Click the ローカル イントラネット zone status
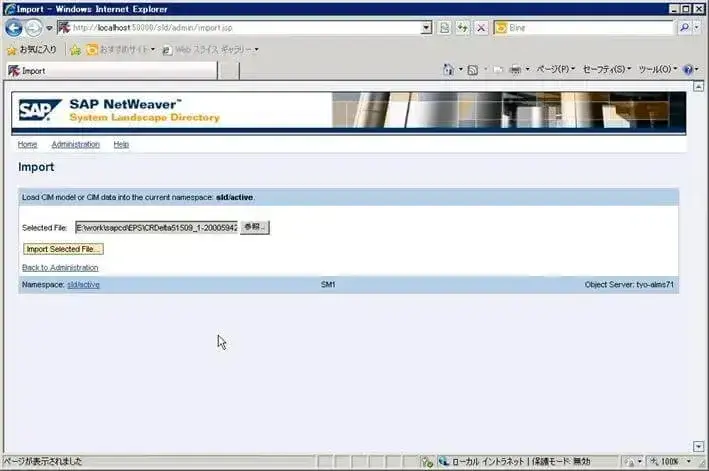Screen dimensions: 709x471 coord(488,462)
